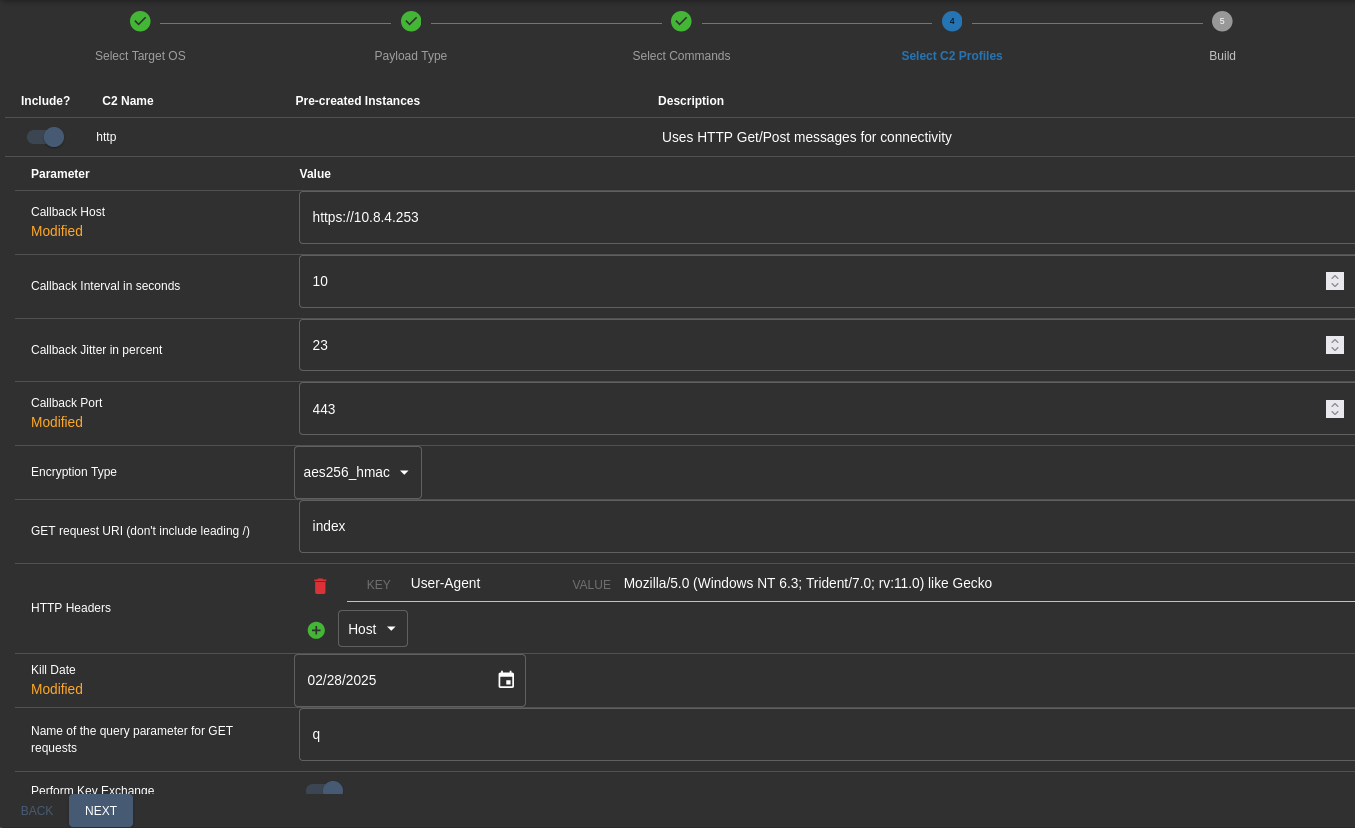Go to Select Target OS step label
This screenshot has width=1355, height=828.
pos(140,56)
